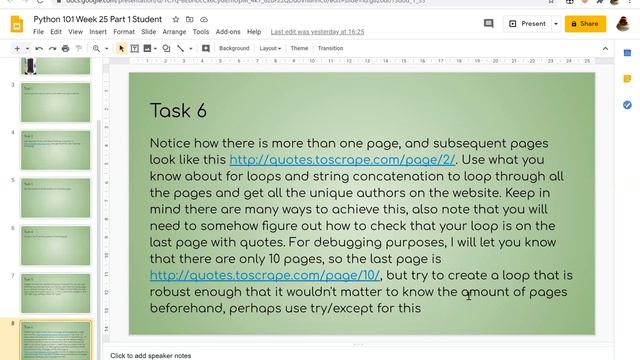The height and width of the screenshot is (360, 640).
Task: Open the View menu
Action: (x=76, y=32)
